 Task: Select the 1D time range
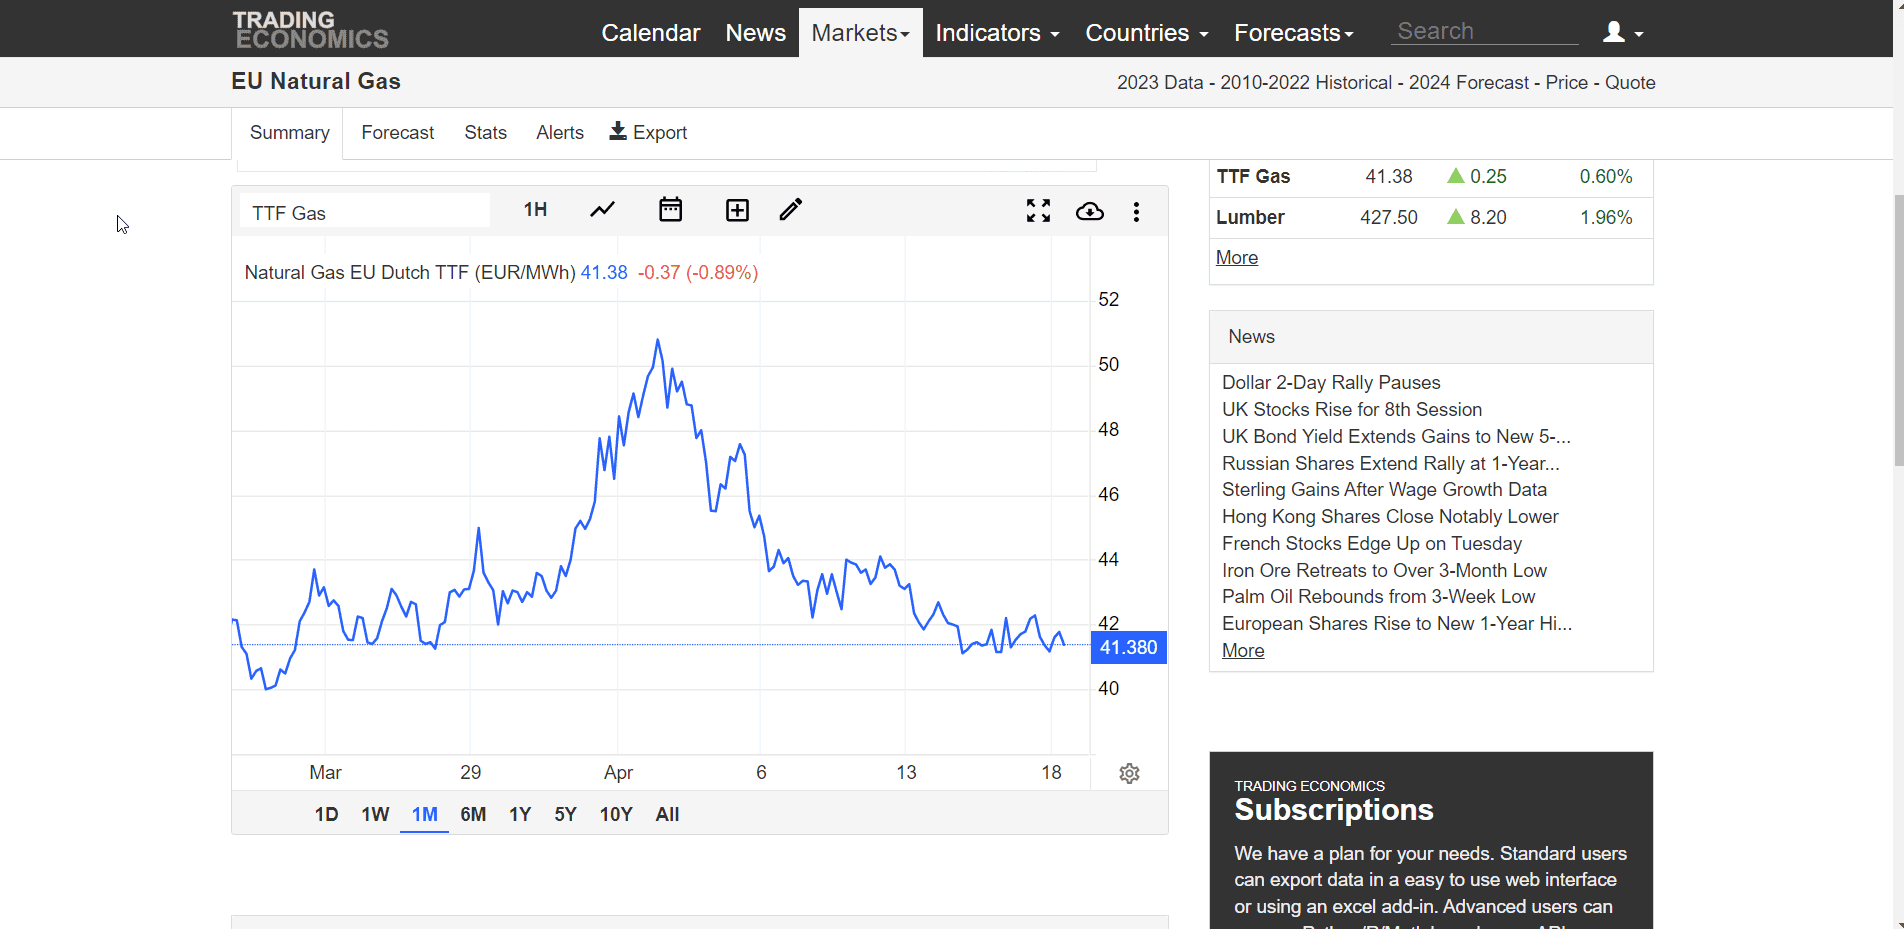[x=326, y=814]
